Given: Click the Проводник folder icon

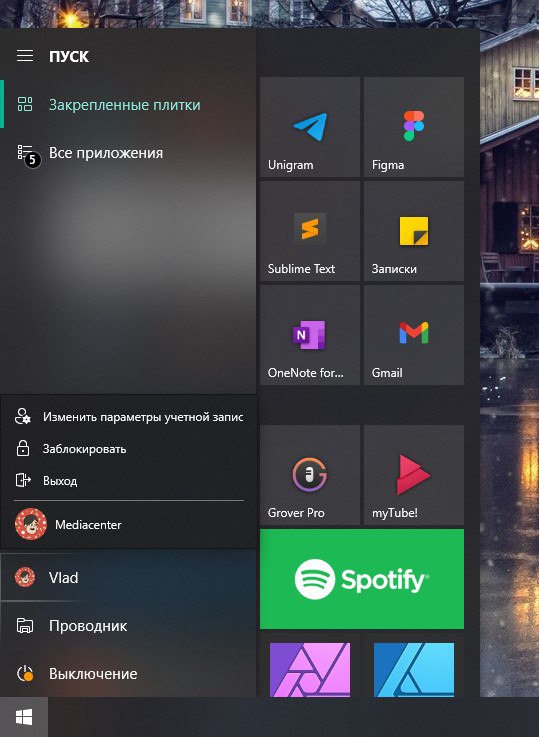Looking at the screenshot, I should (x=24, y=626).
